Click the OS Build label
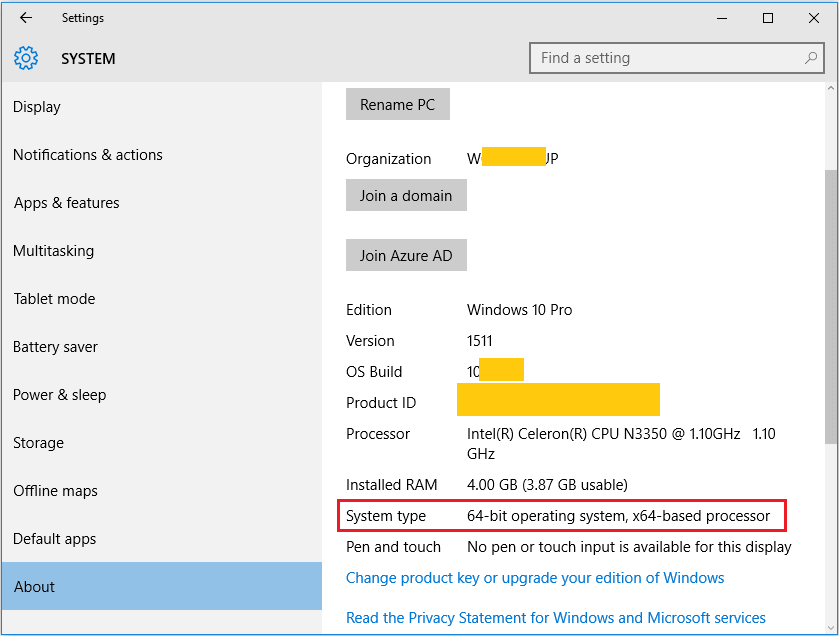839x636 pixels. pos(374,372)
